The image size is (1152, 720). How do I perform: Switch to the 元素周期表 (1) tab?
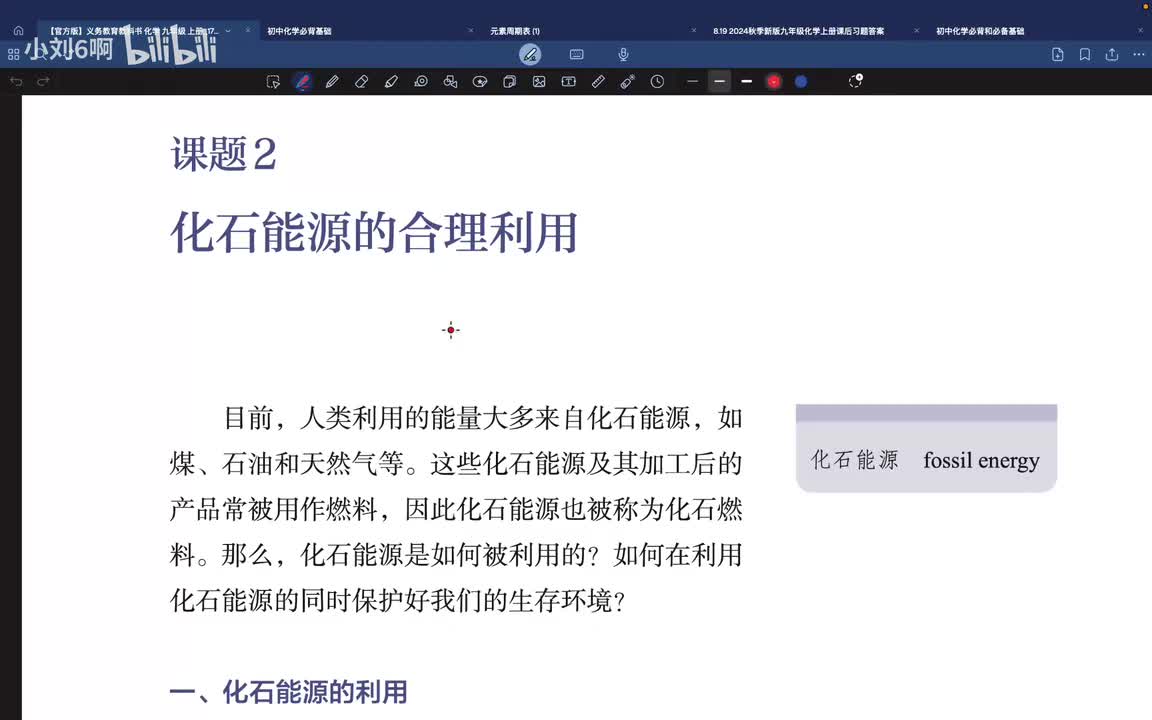point(515,31)
